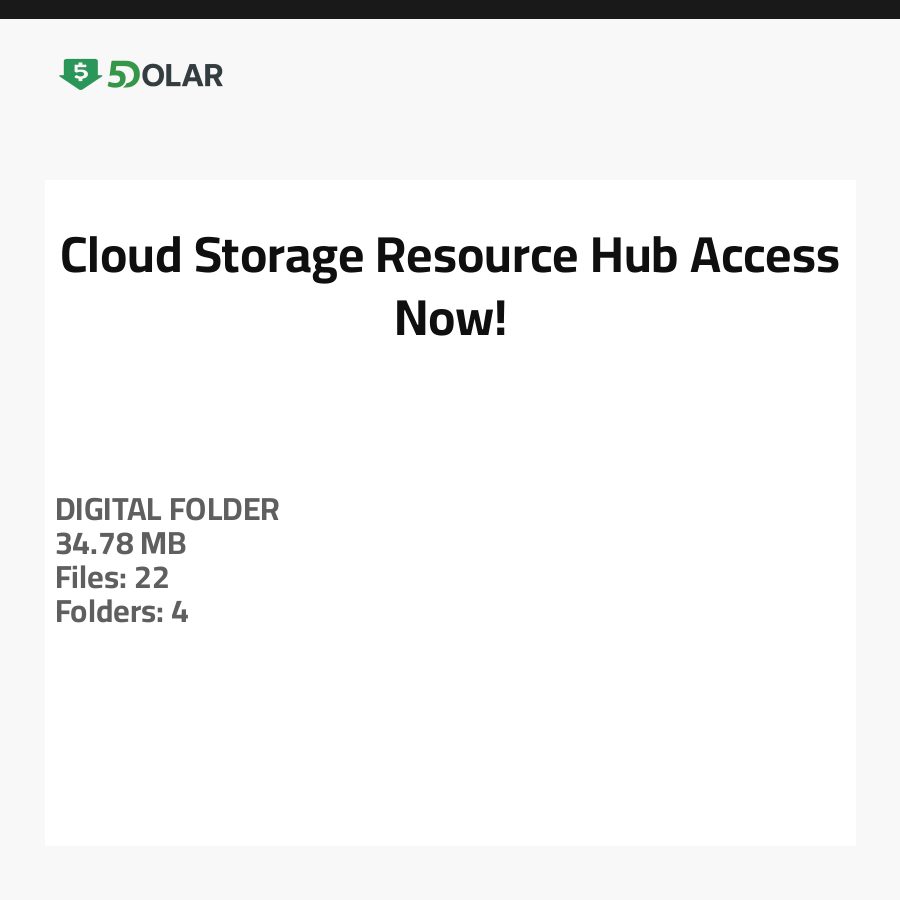Click the green "5D" part of the logo
Screen dimensions: 900x900
pyautogui.click(x=123, y=75)
